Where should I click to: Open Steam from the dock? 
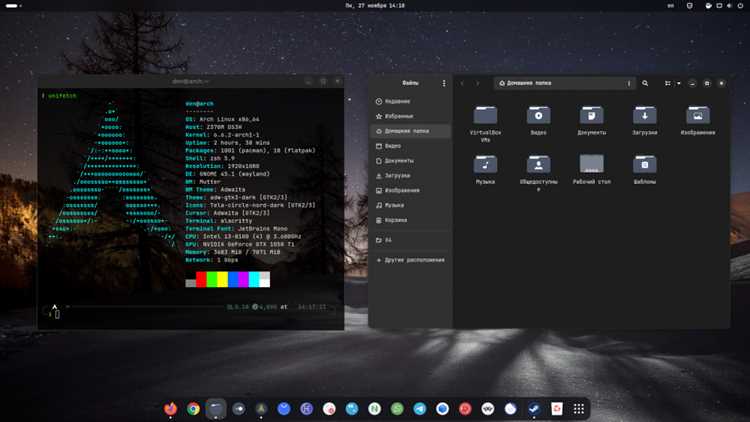[x=533, y=409]
